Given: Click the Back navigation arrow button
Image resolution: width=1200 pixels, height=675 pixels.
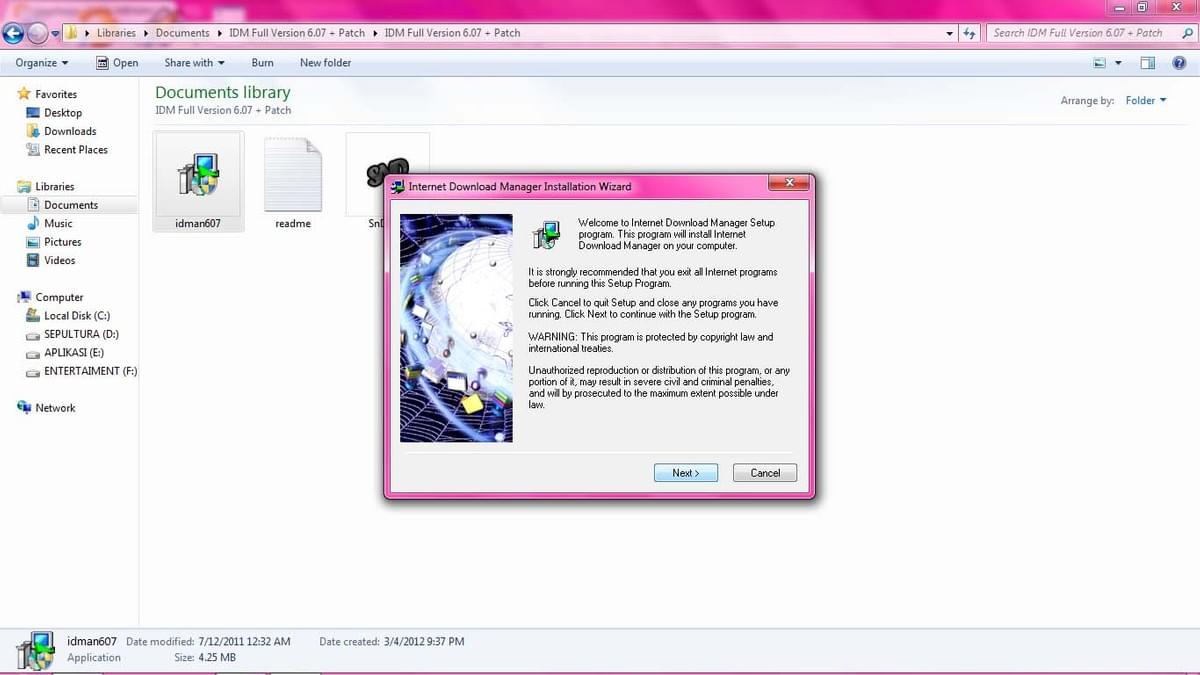Looking at the screenshot, I should (x=13, y=33).
